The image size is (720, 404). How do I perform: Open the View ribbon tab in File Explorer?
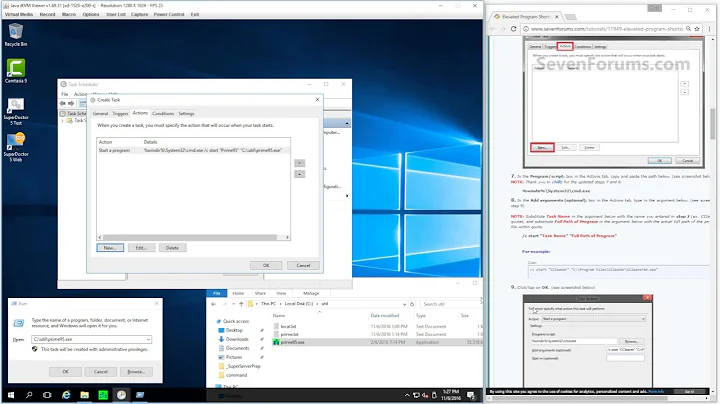click(281, 293)
